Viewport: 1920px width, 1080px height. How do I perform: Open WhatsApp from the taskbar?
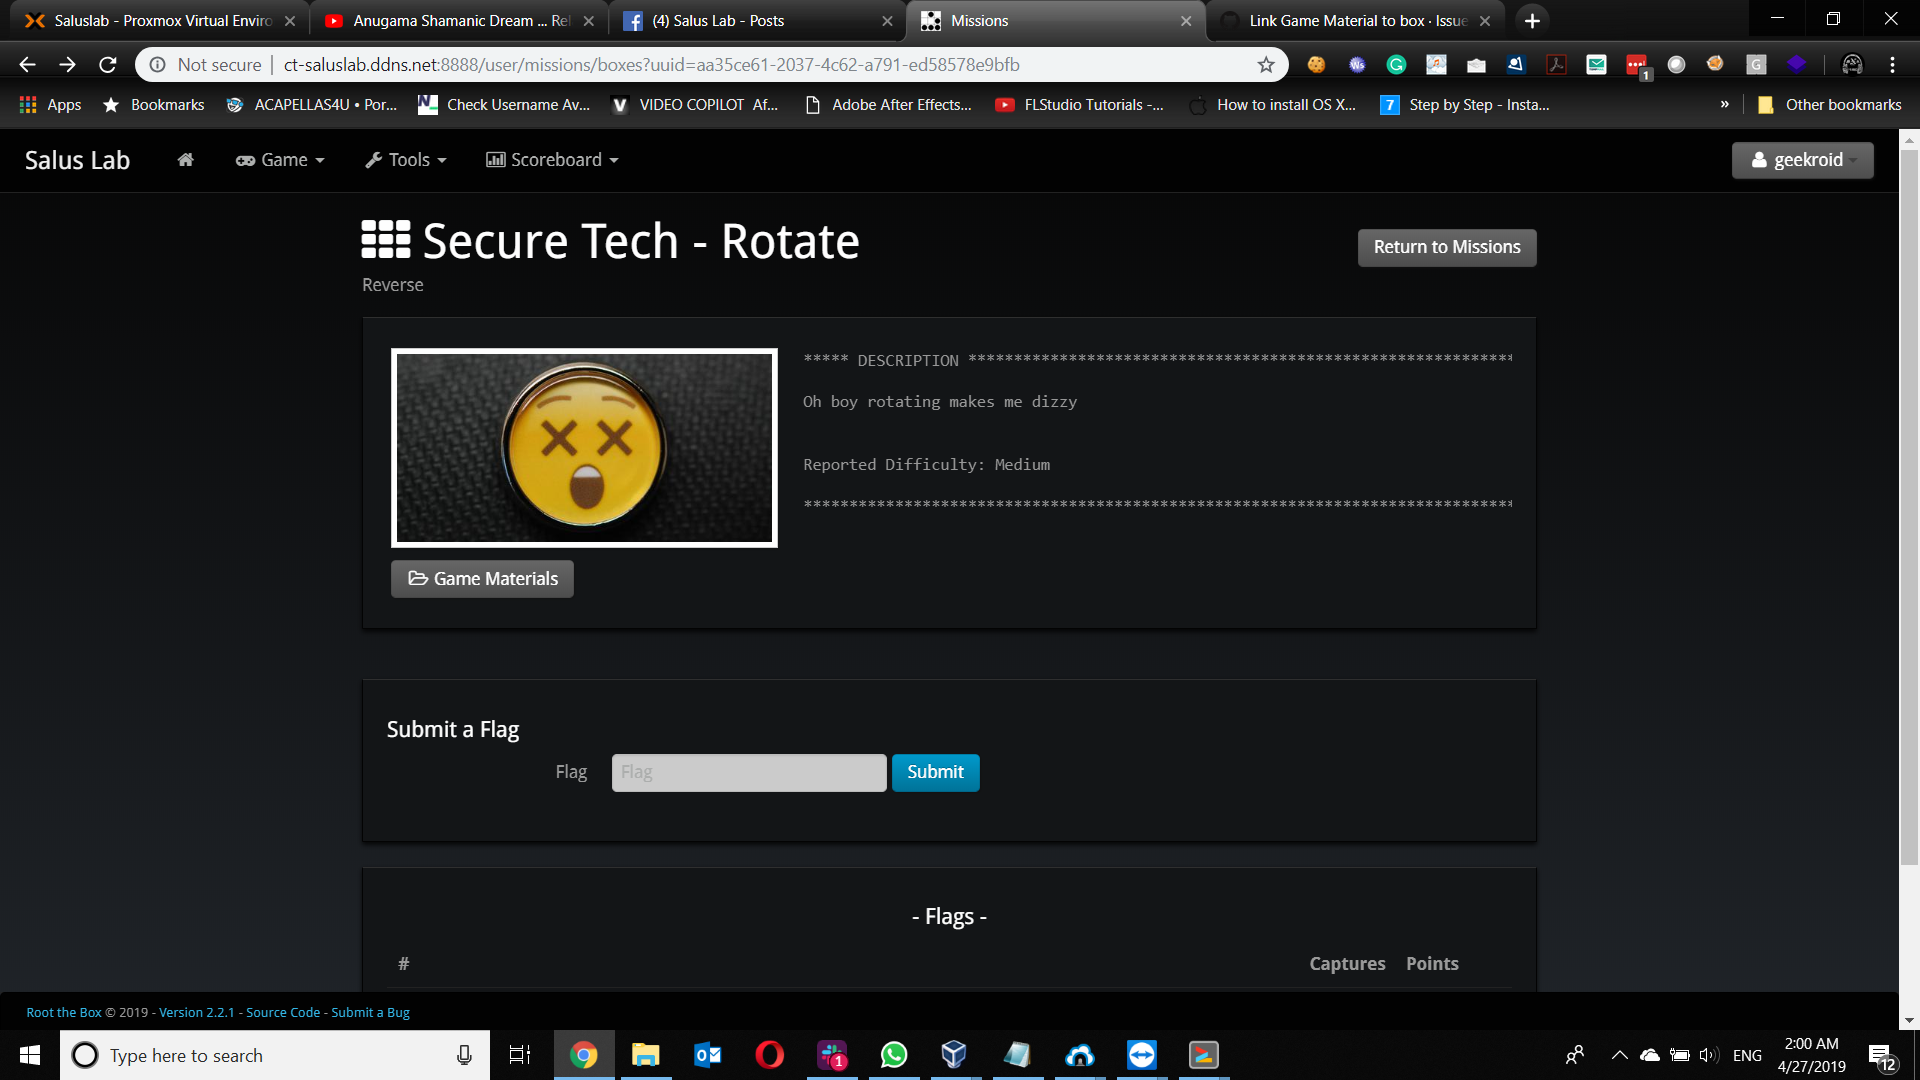(893, 1055)
